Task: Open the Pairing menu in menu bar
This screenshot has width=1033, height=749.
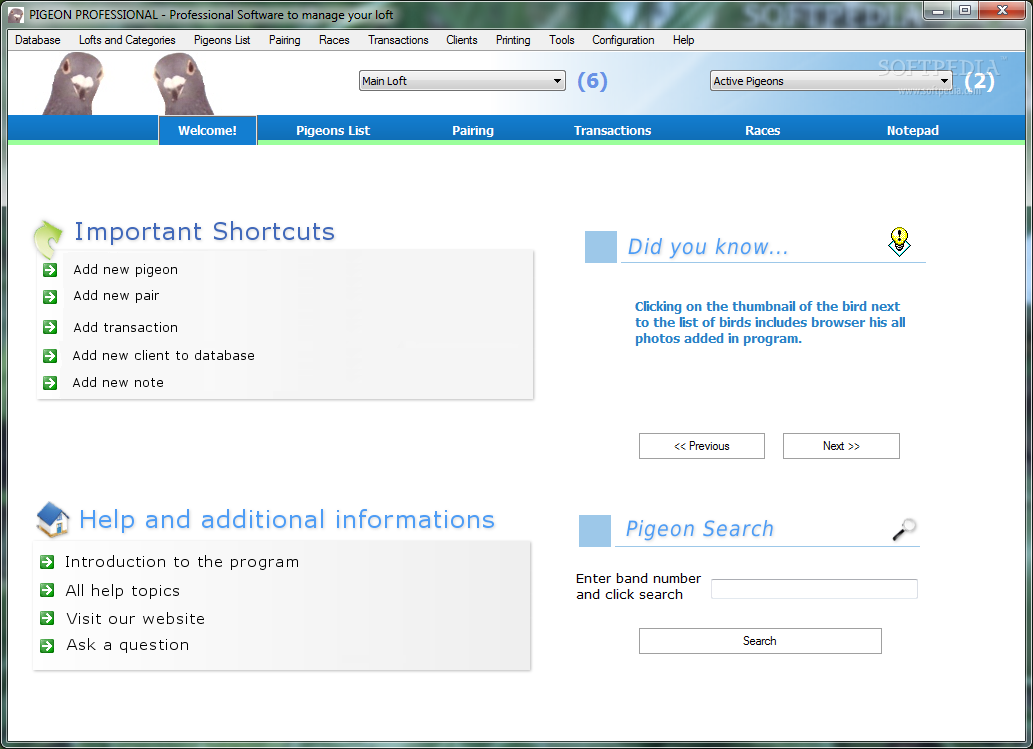Action: (x=285, y=40)
